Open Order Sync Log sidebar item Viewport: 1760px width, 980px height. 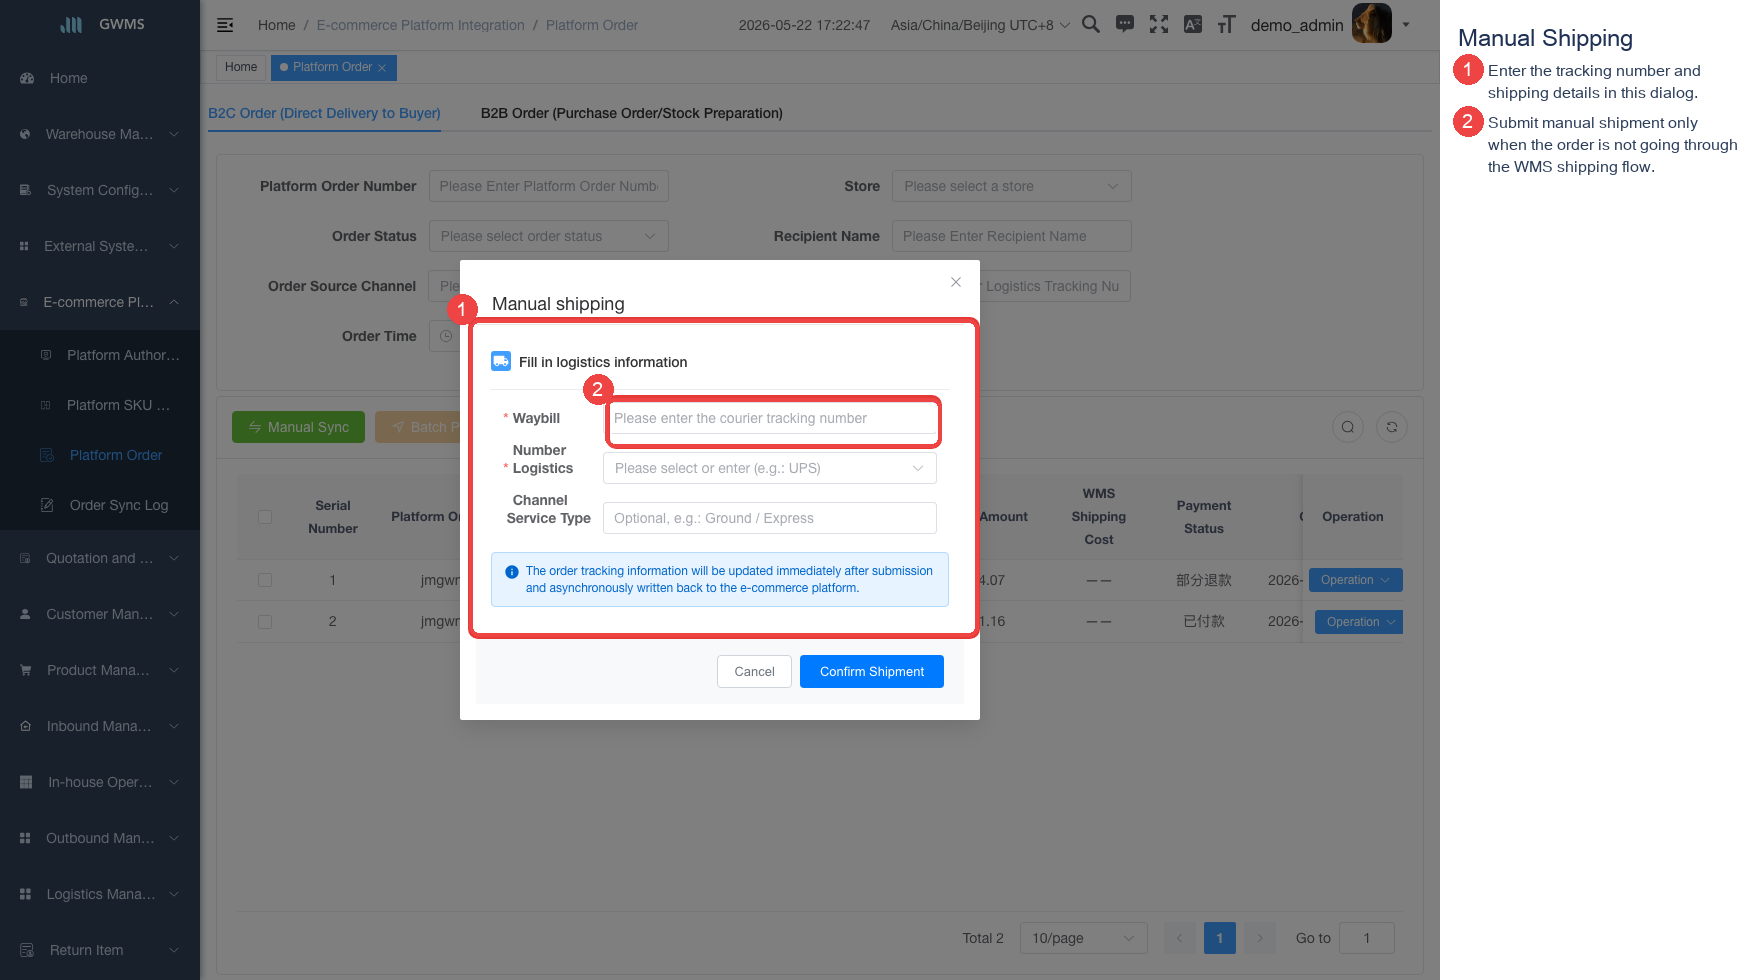[100, 505]
